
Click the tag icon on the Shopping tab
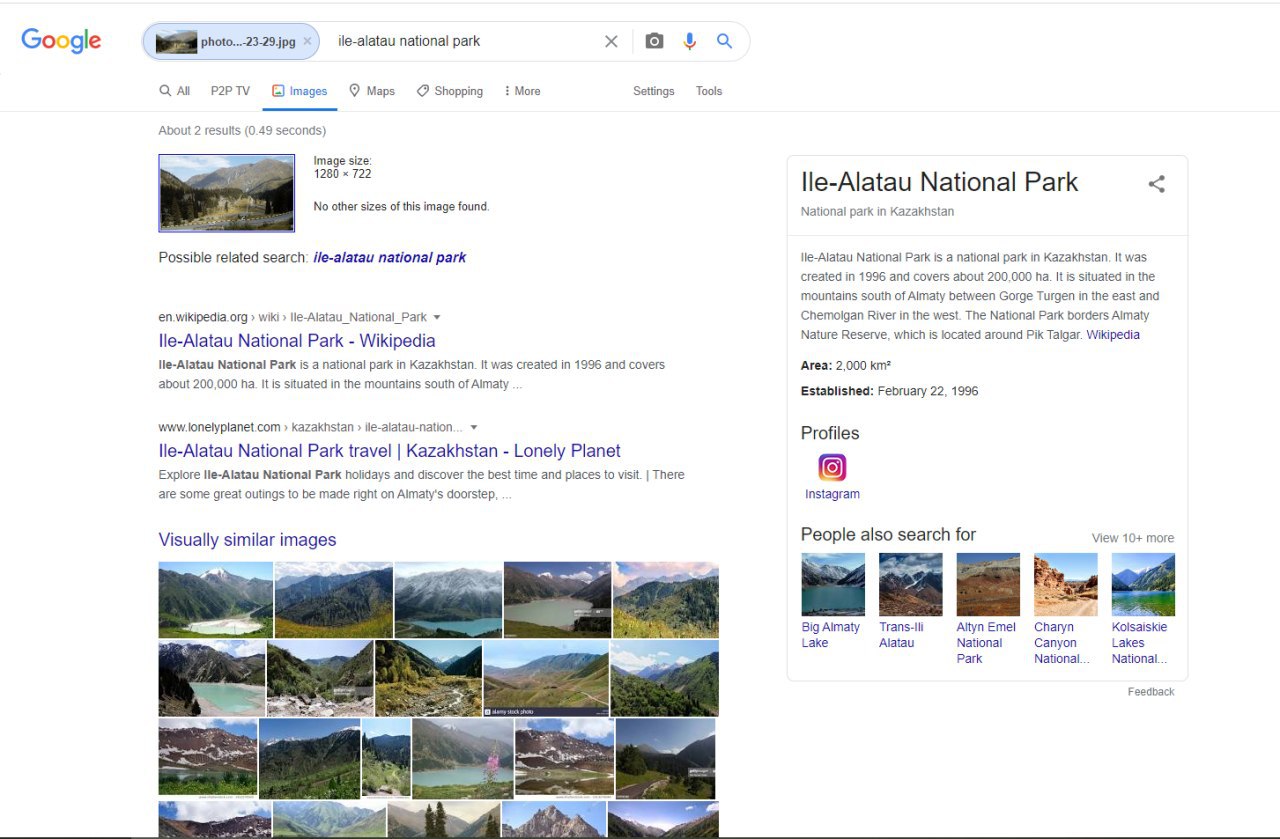coord(423,91)
